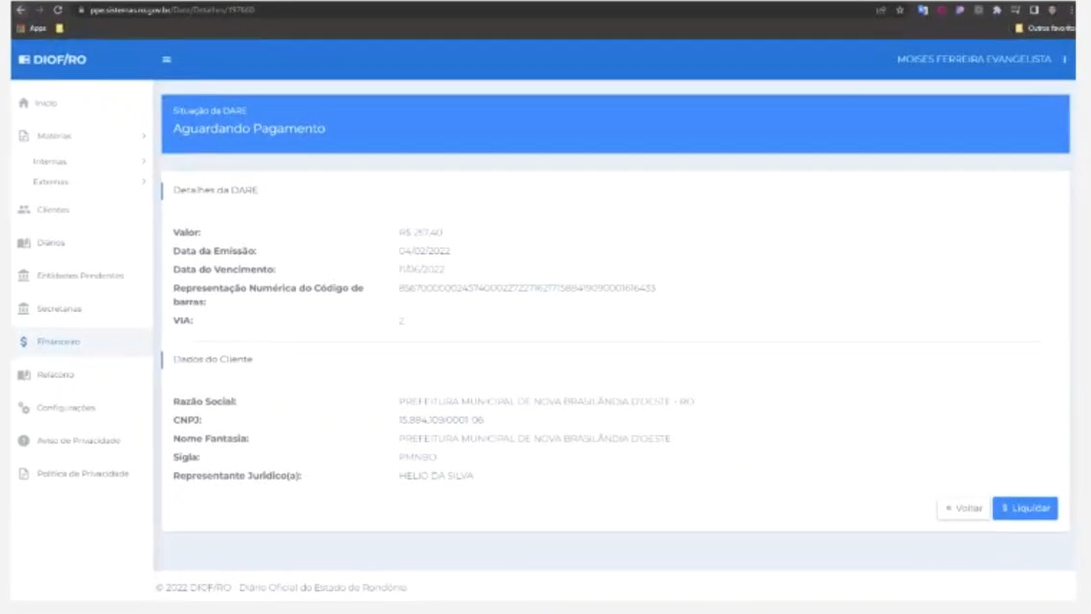
Task: Click the Secretarias building icon
Action: tap(24, 308)
